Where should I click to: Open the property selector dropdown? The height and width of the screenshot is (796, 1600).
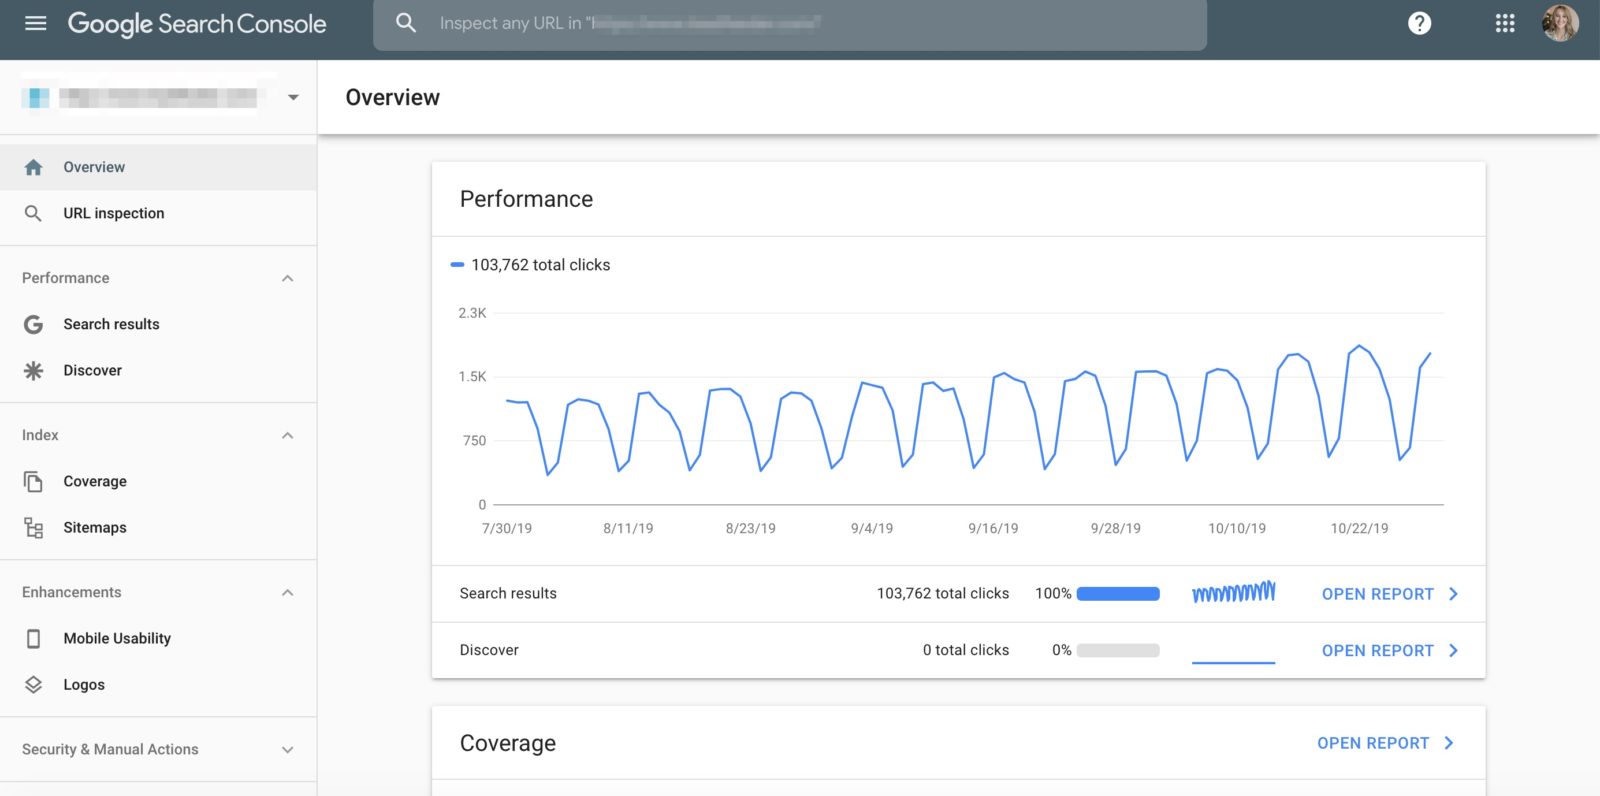pyautogui.click(x=293, y=97)
